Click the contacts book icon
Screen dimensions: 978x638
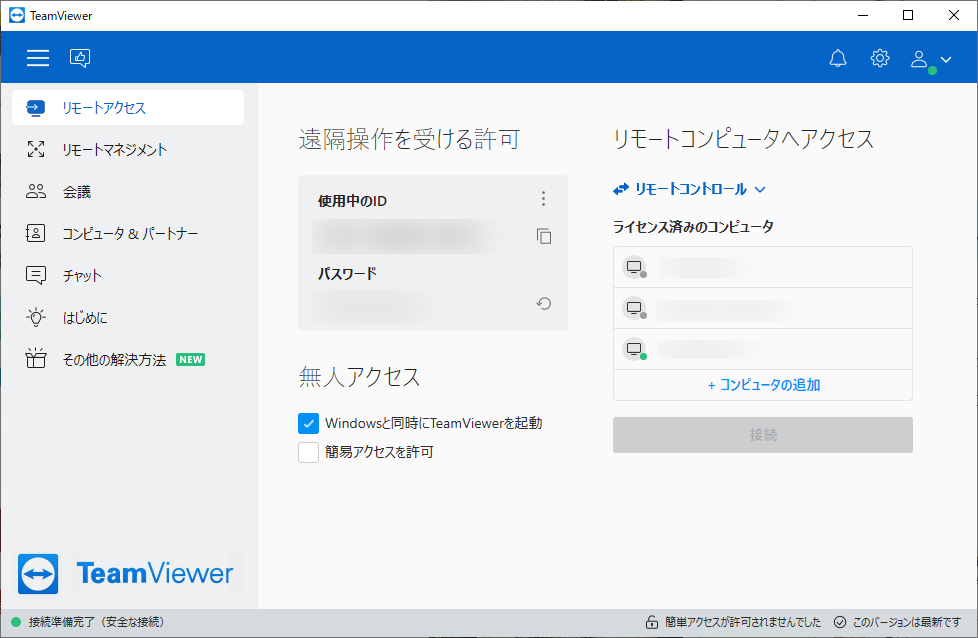tap(36, 233)
